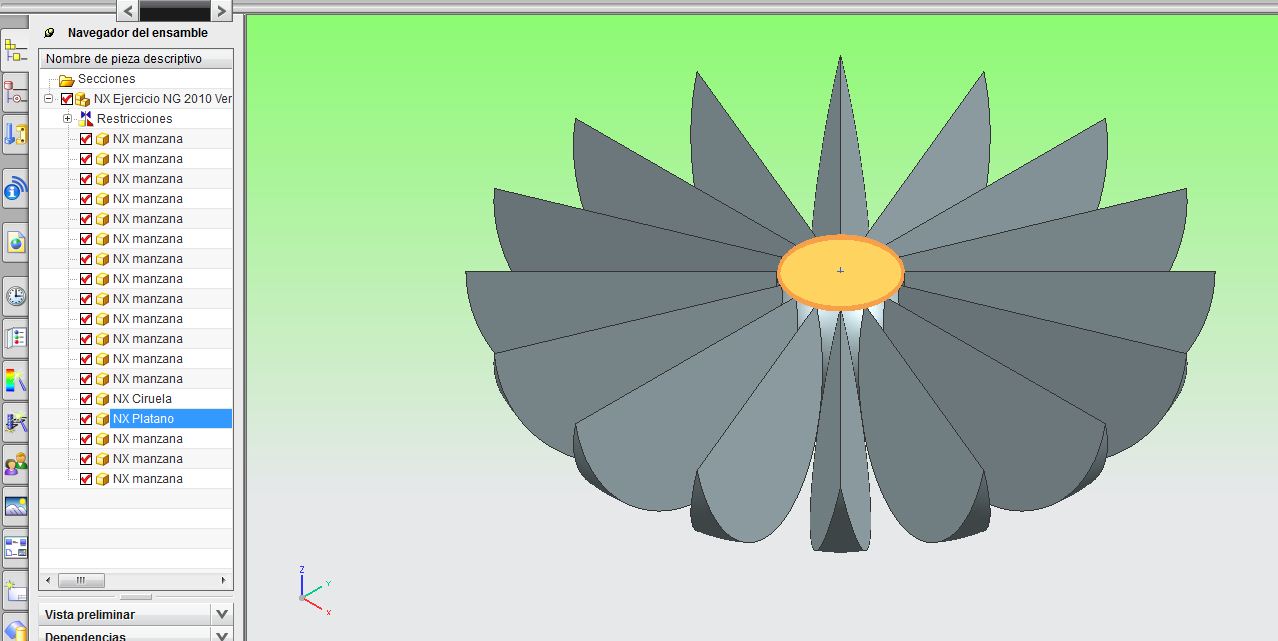Open the Assembly Navigator resource tab
1278x641 pixels.
15,49
